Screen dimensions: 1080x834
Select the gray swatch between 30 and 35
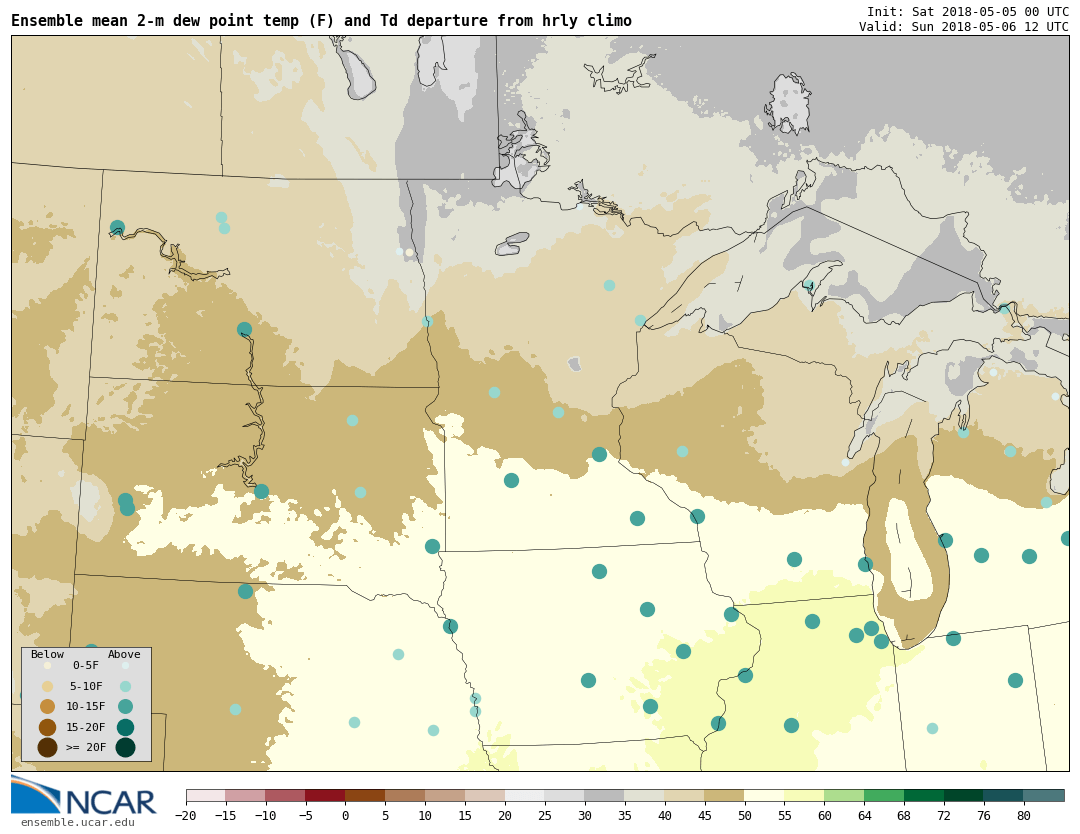click(604, 796)
